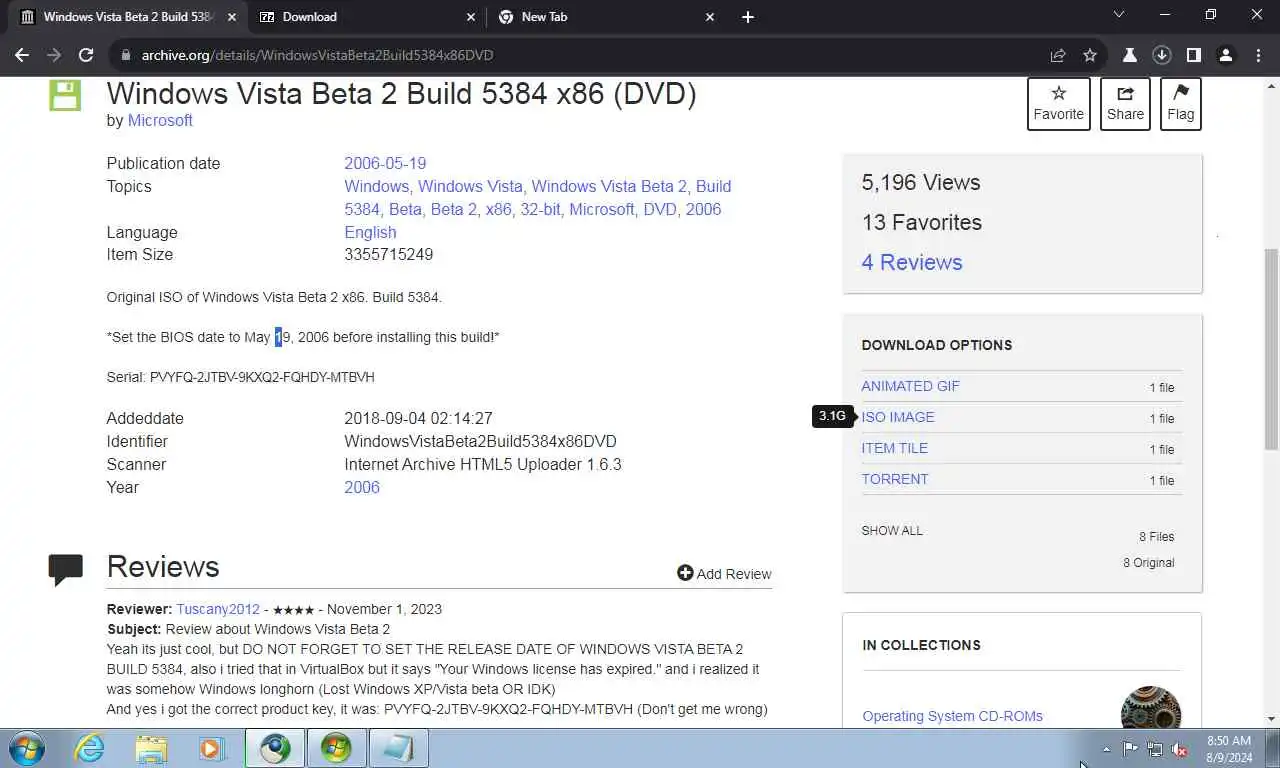Screen dimensions: 1280x768
Task: Open the 2006-05-19 publication date link
Action: pos(385,163)
